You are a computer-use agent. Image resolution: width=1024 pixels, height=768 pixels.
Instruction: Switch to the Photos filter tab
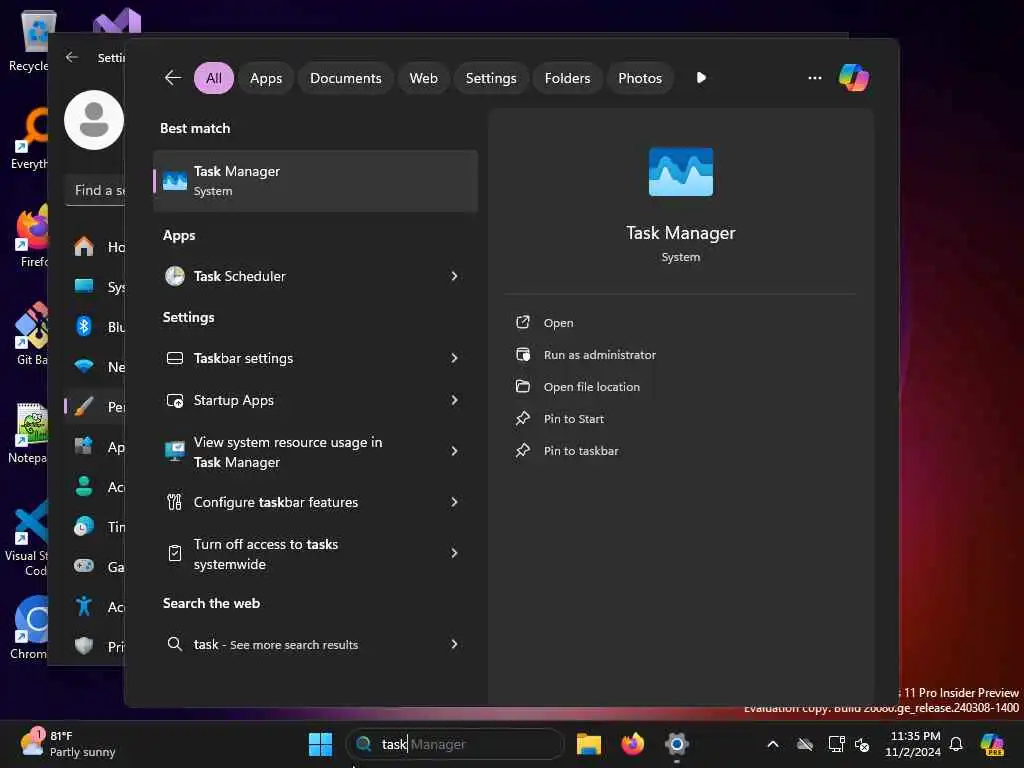tap(640, 78)
